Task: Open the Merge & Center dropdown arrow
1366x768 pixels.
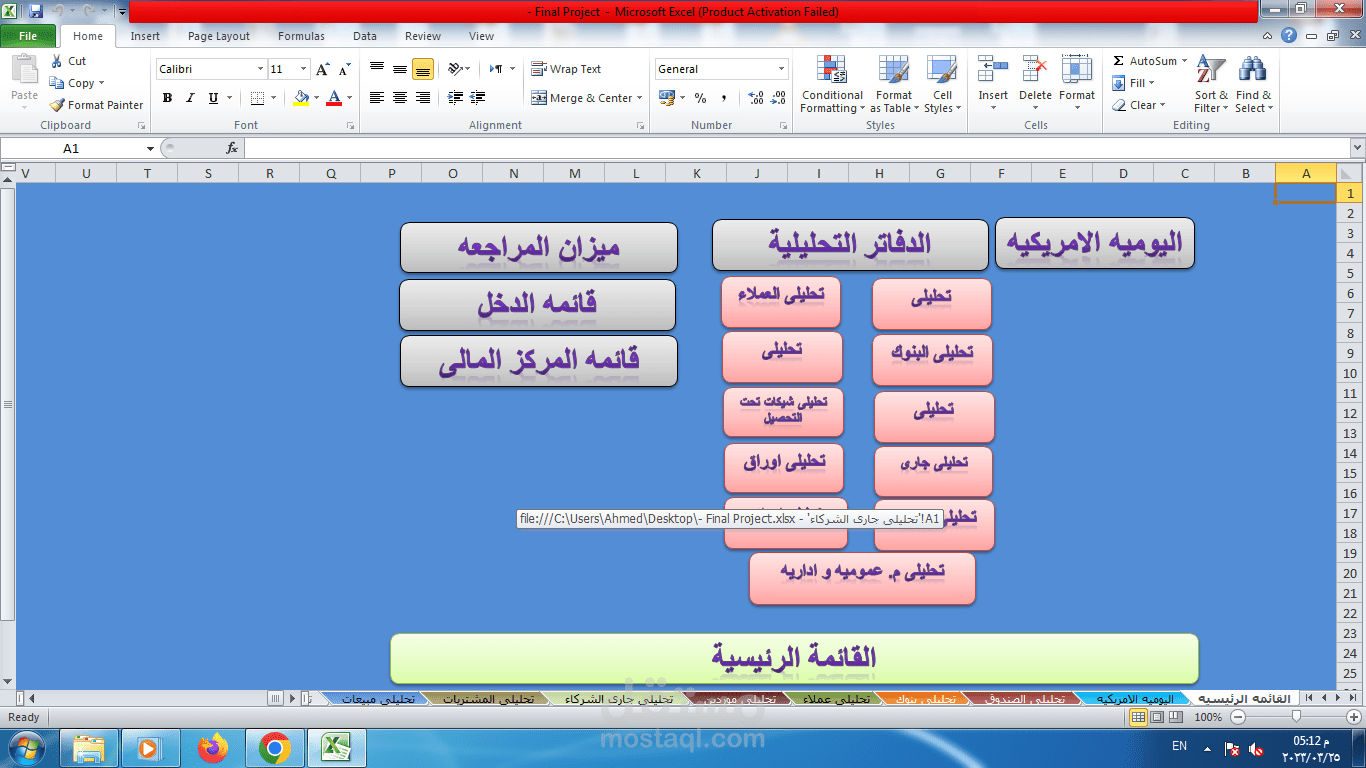Action: (641, 98)
